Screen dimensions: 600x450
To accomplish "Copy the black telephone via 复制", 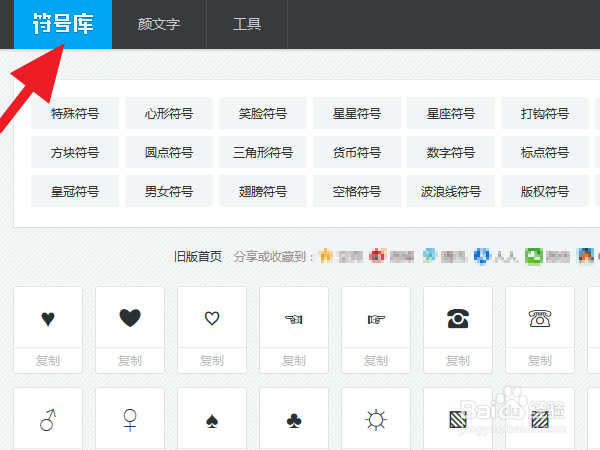I will pos(458,360).
